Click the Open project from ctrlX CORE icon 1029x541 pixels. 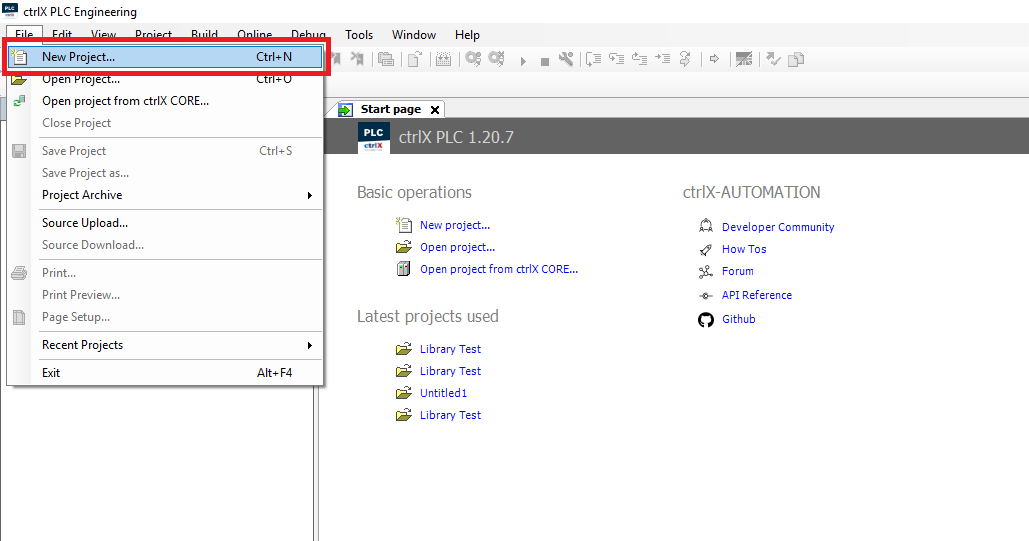point(403,269)
